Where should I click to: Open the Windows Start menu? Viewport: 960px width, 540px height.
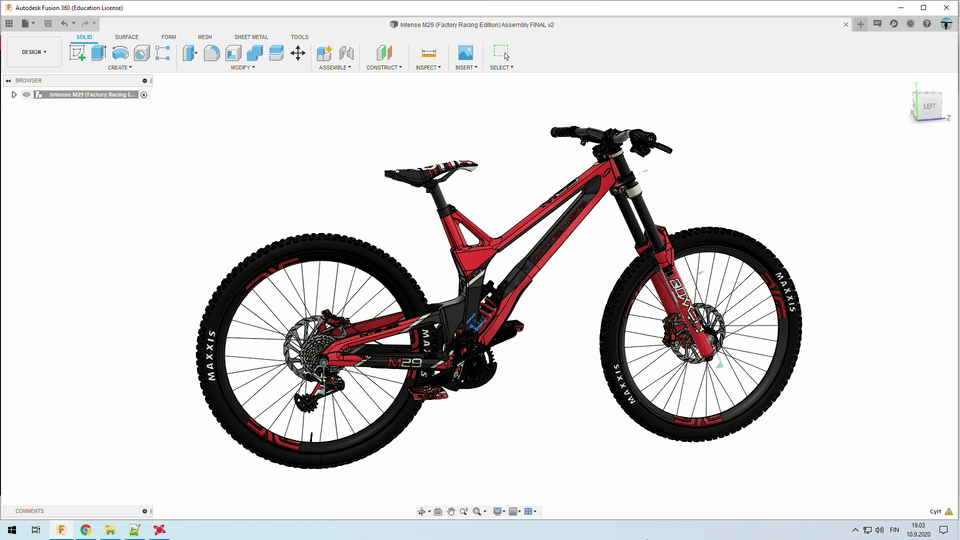[12, 530]
